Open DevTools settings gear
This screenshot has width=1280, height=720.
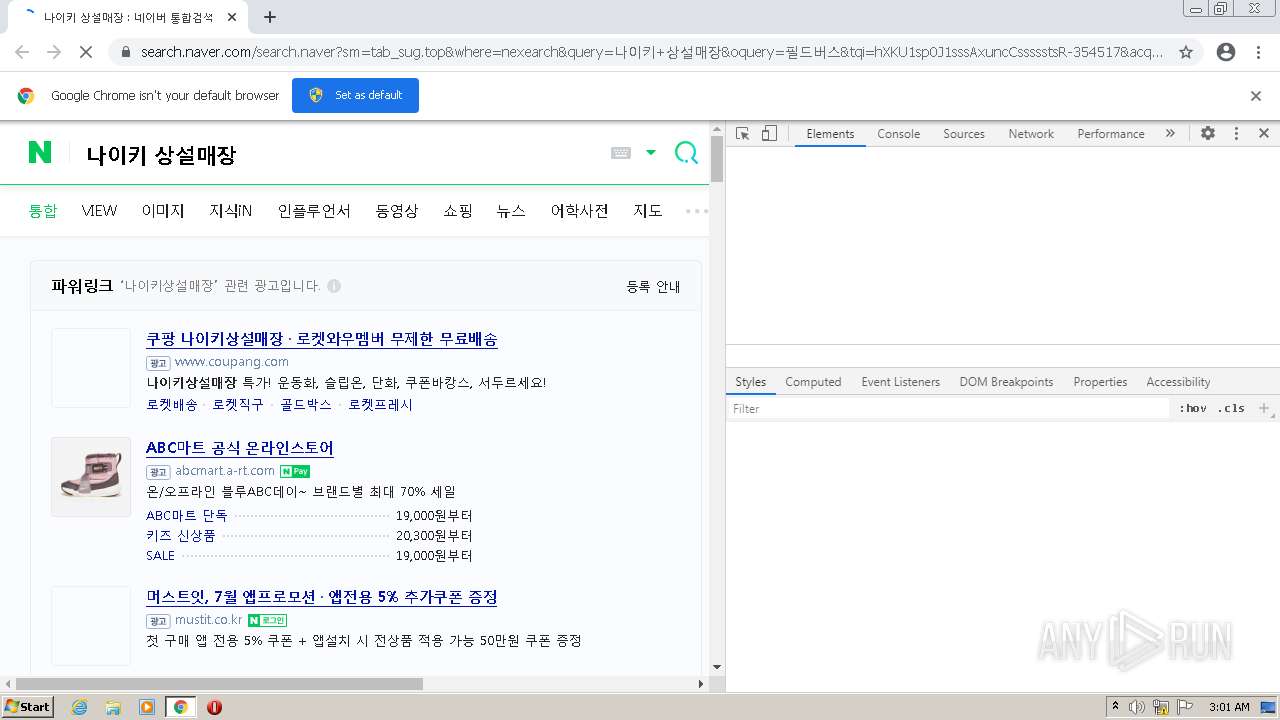click(x=1208, y=133)
